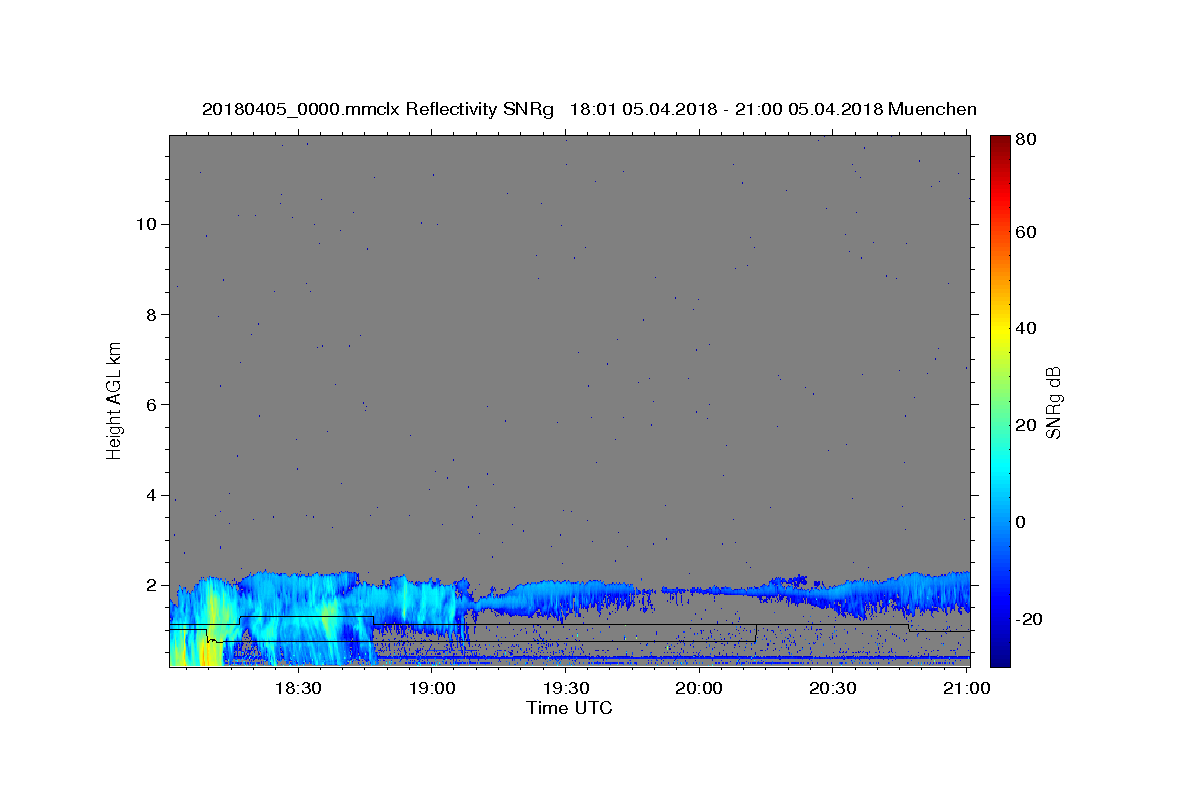The image size is (1200, 800).
Task: Click the 'SNRg dB' colorbar label
Action: click(x=1053, y=402)
